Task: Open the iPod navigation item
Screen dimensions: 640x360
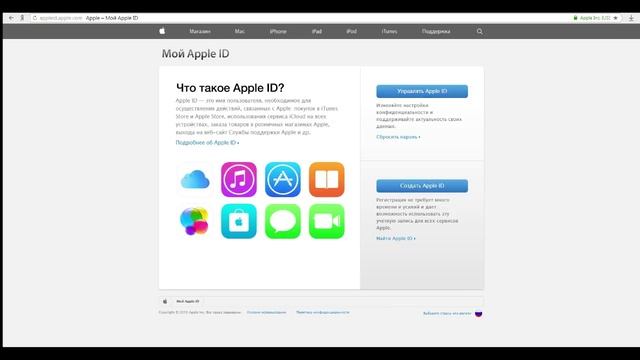Action: pyautogui.click(x=351, y=31)
